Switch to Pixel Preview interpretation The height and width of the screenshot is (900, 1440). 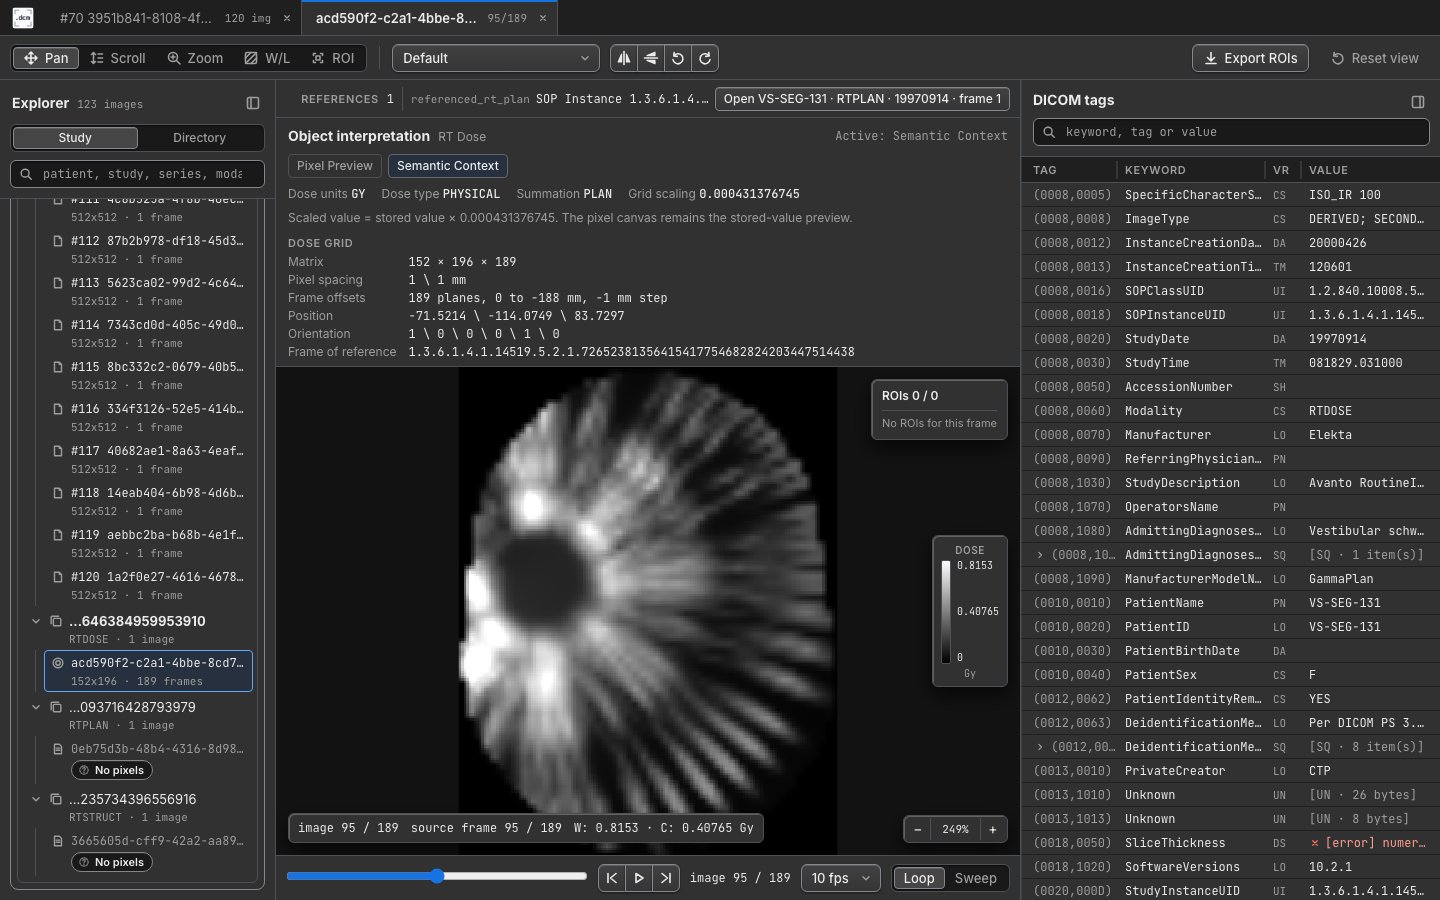[335, 166]
